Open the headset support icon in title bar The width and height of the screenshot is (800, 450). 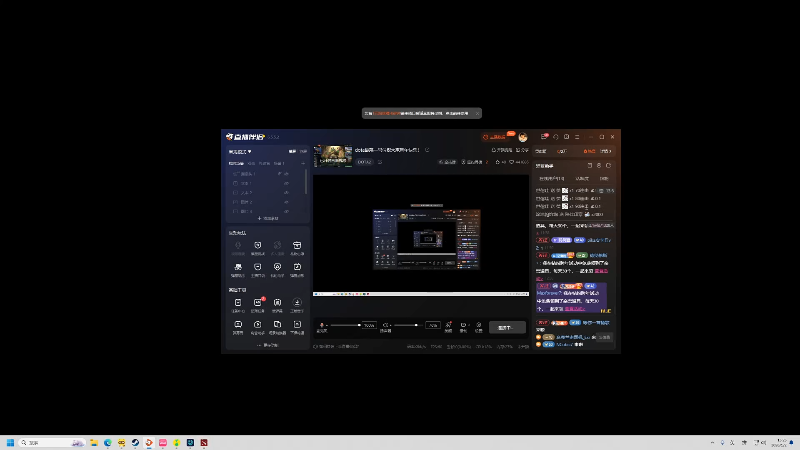(556, 137)
